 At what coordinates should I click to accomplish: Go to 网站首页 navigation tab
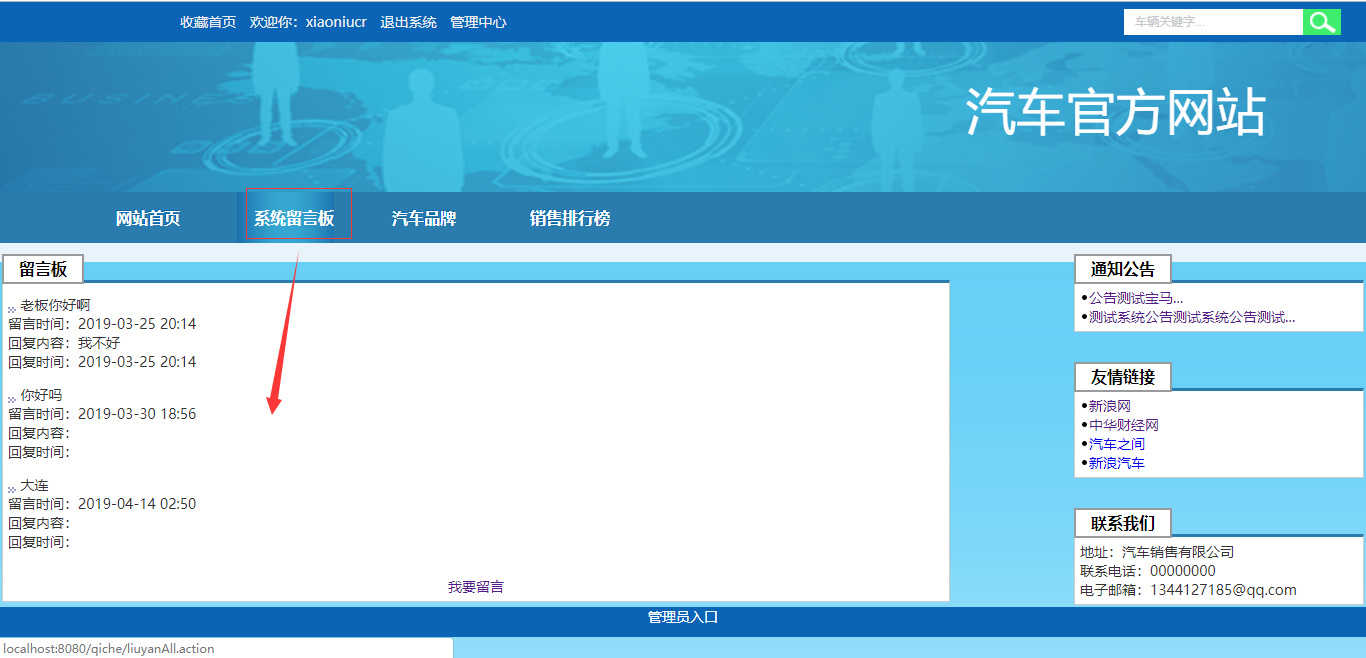[x=148, y=218]
